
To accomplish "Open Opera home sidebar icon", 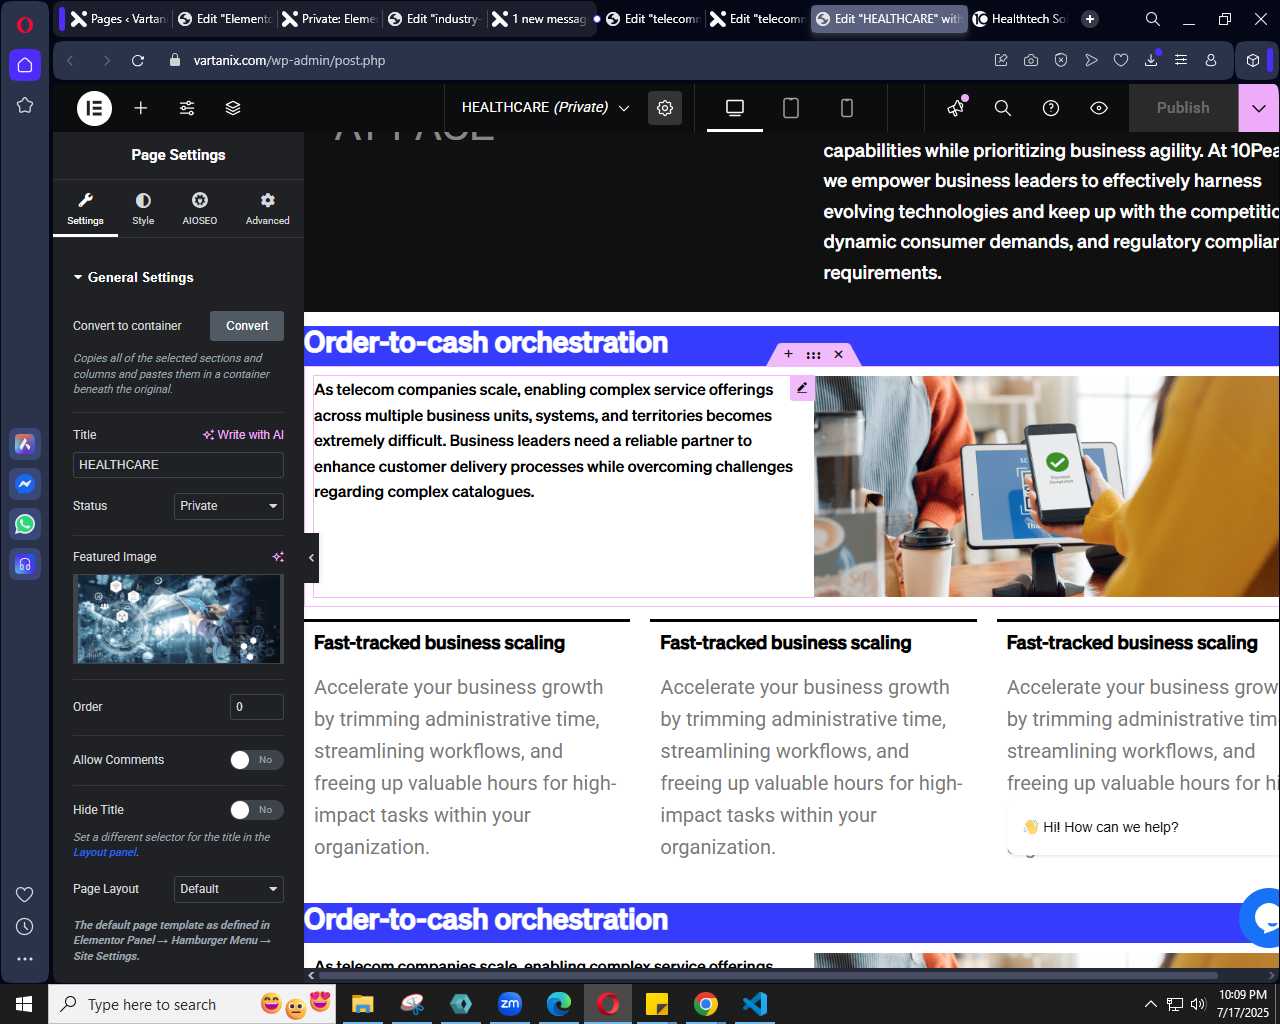I will click(x=25, y=65).
